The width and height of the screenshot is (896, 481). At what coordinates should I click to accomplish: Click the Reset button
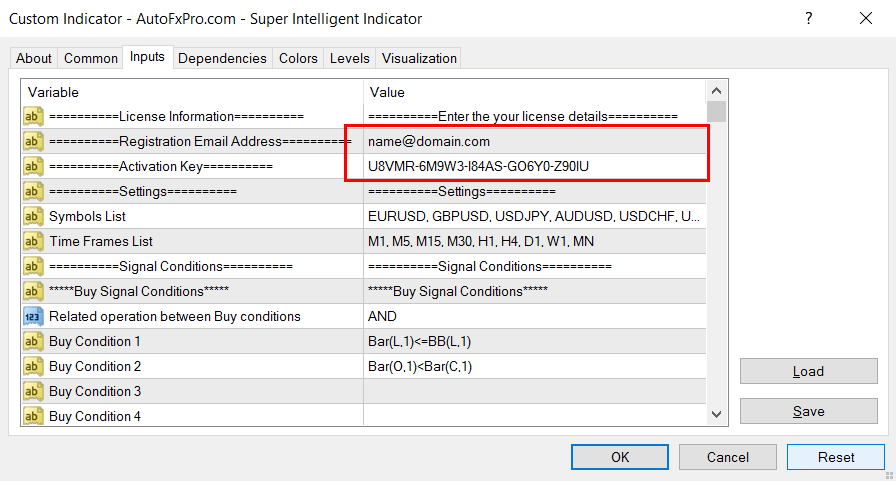point(836,457)
